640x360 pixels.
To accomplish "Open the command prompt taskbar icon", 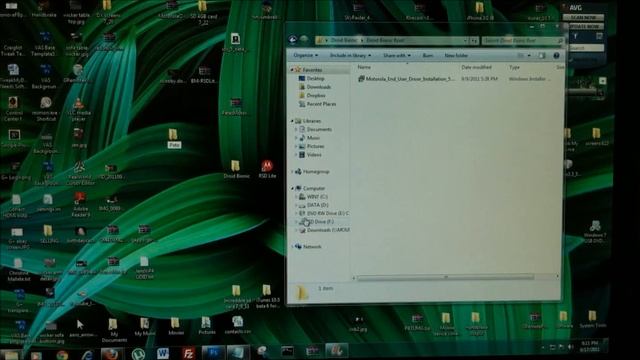I will point(287,351).
